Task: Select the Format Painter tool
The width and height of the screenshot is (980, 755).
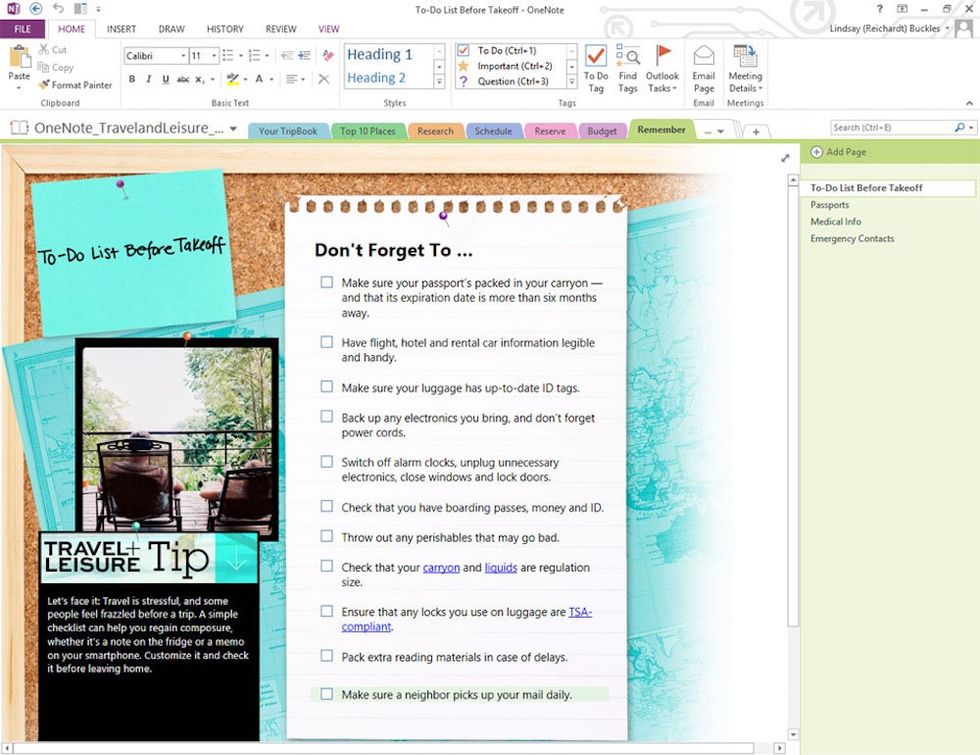Action: pos(75,85)
